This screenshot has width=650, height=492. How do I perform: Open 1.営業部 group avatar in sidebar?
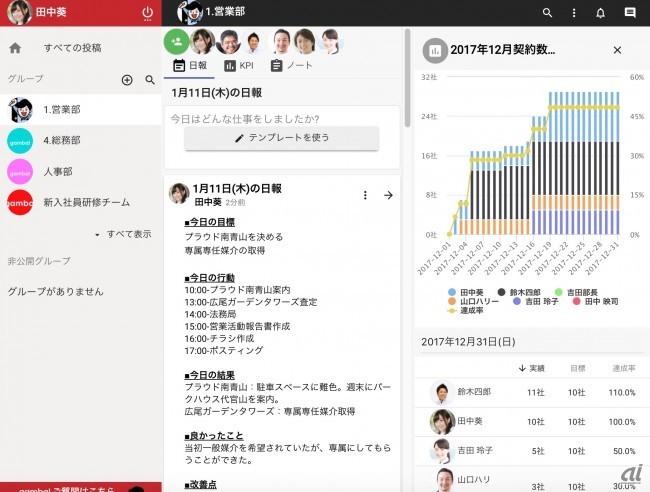pos(20,110)
